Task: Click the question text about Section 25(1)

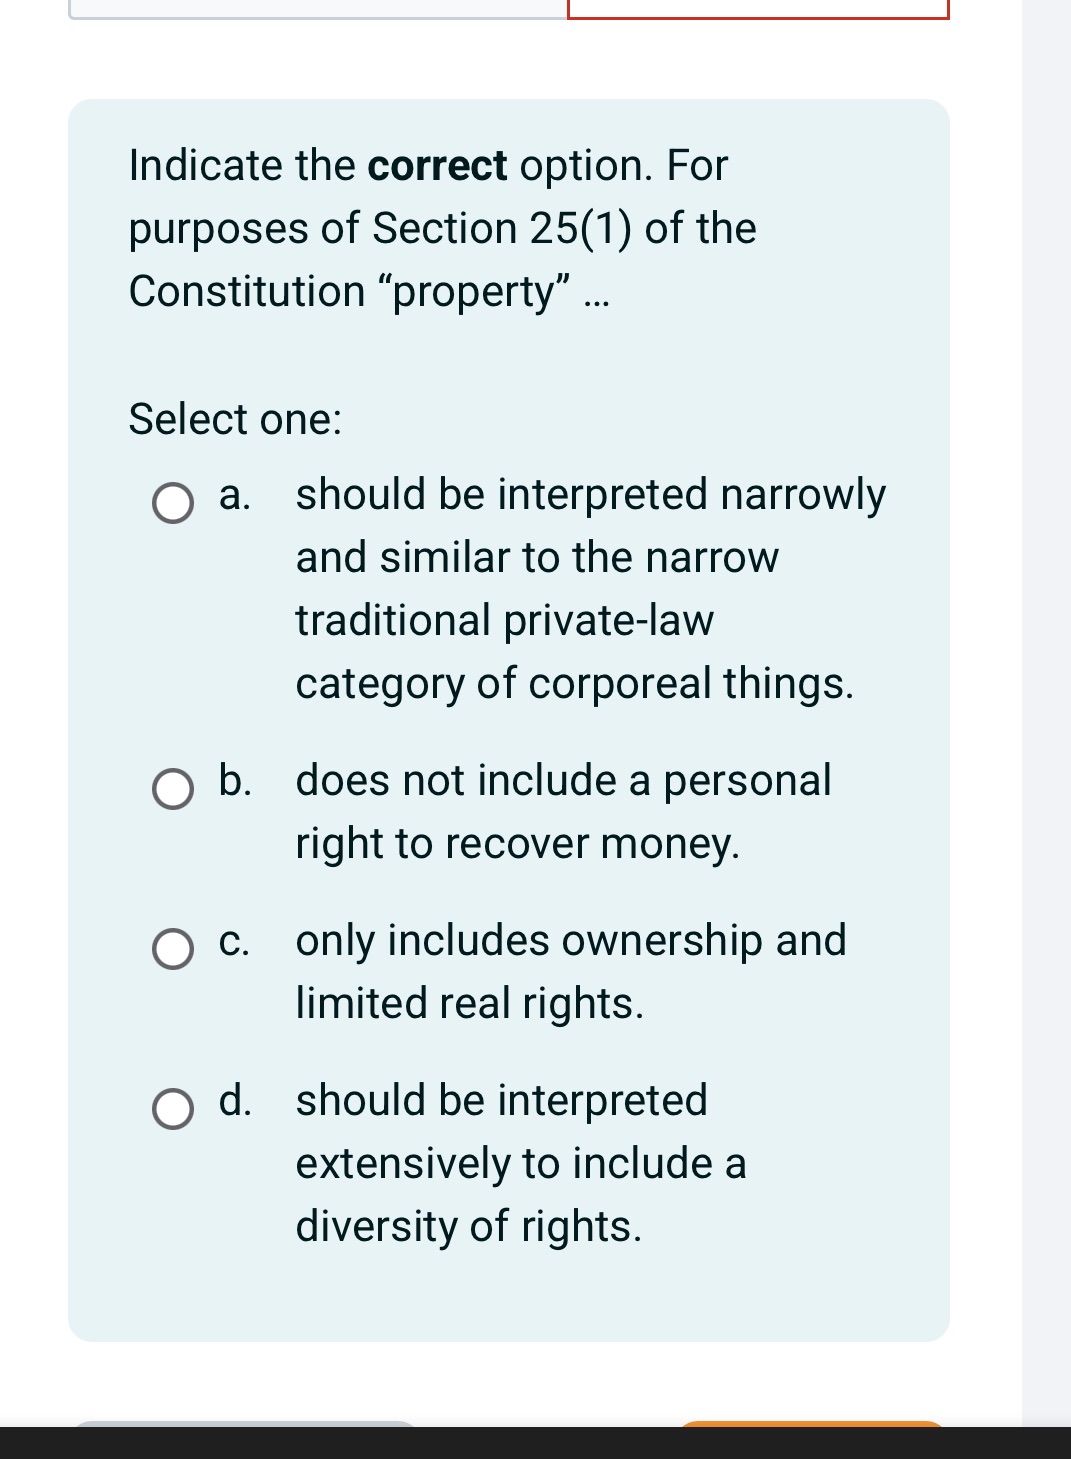Action: (440, 228)
